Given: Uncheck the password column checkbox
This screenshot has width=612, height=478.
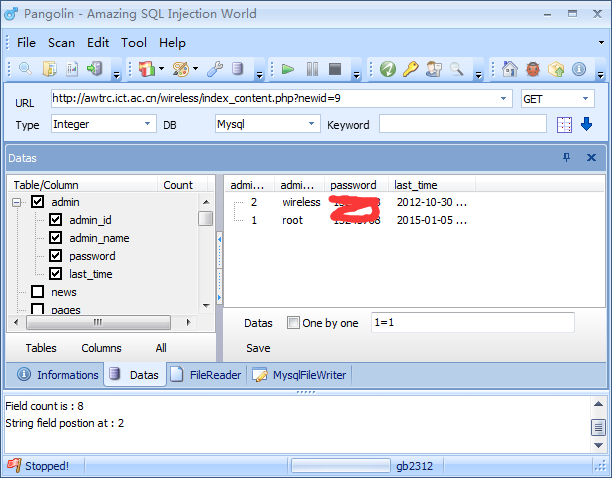Looking at the screenshot, I should (55, 256).
